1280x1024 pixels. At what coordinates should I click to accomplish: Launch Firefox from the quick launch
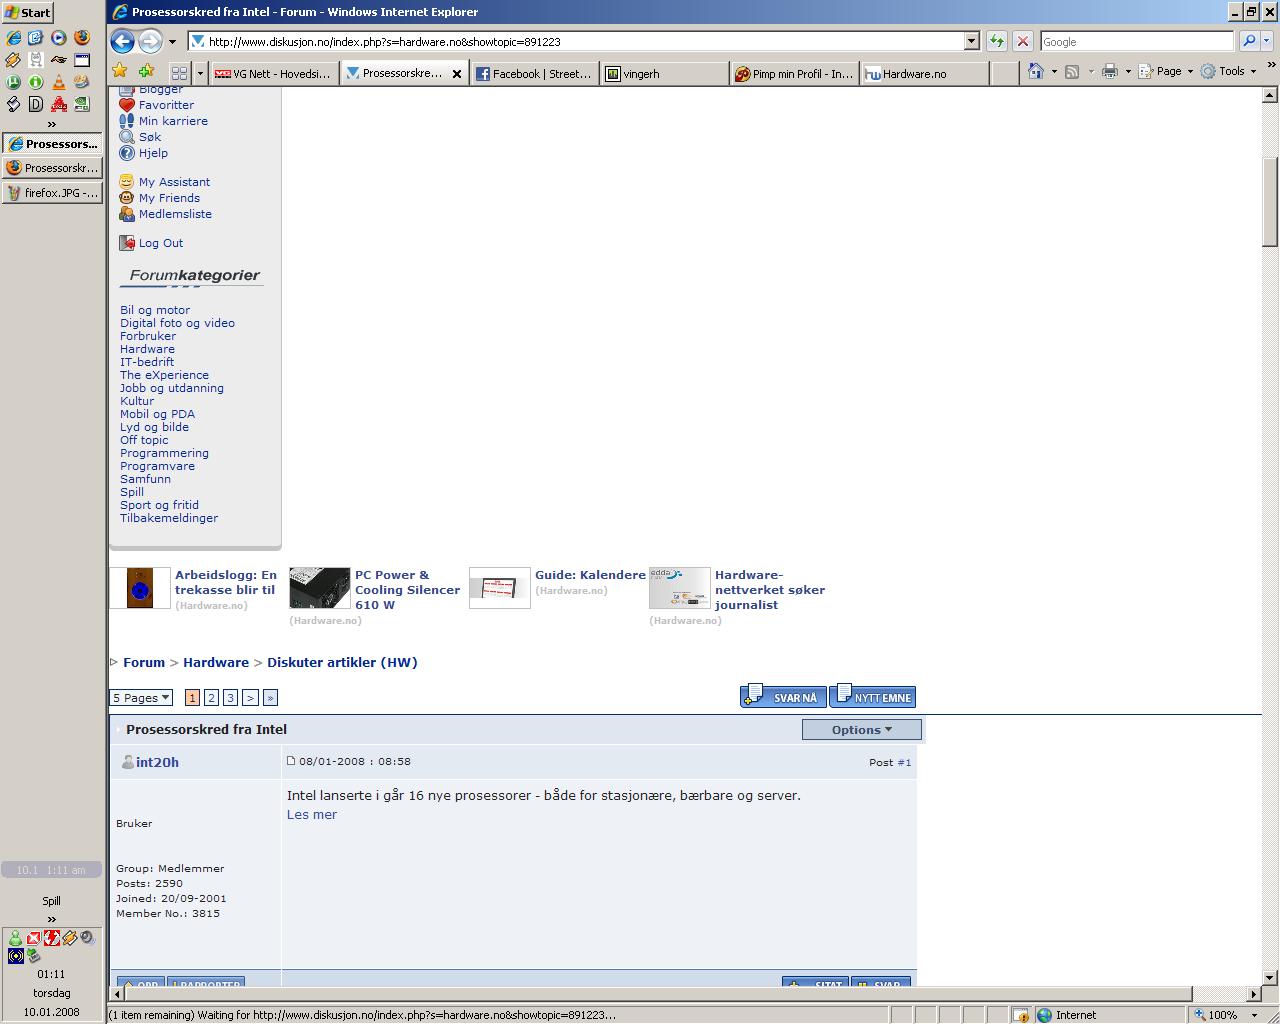click(x=82, y=37)
